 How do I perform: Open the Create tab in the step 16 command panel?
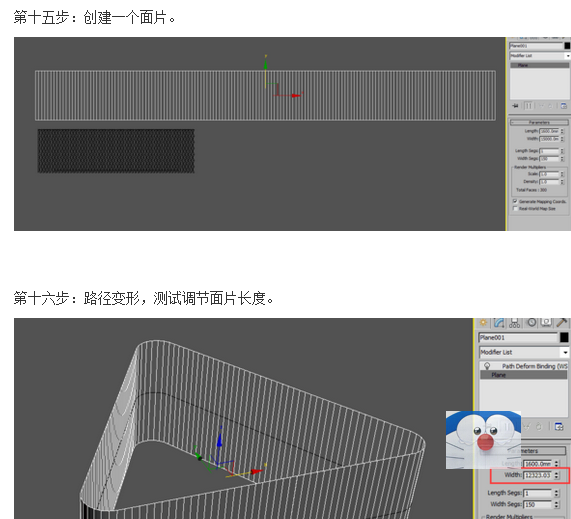[x=483, y=323]
